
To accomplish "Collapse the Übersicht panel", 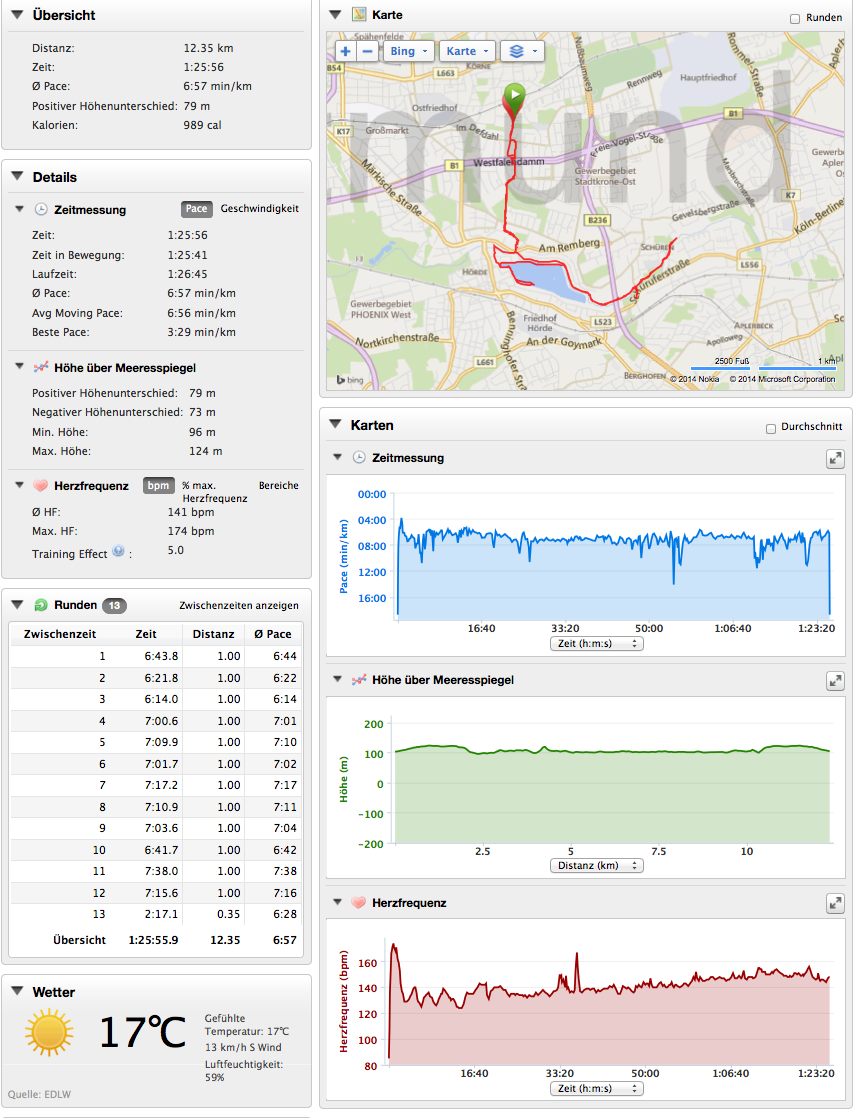I will [17, 16].
